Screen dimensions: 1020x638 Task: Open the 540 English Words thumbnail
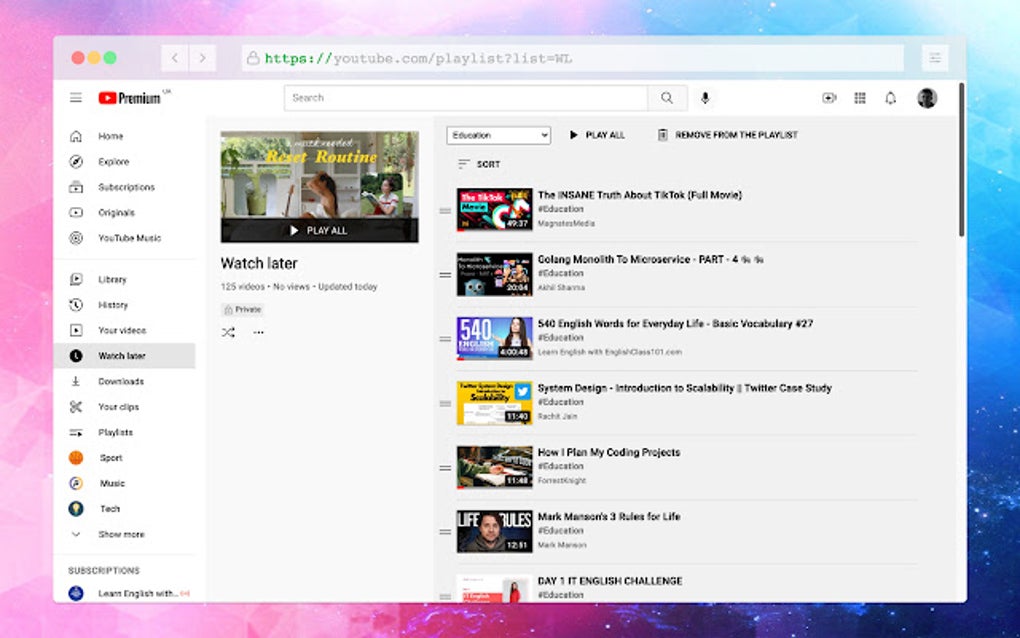(x=494, y=338)
